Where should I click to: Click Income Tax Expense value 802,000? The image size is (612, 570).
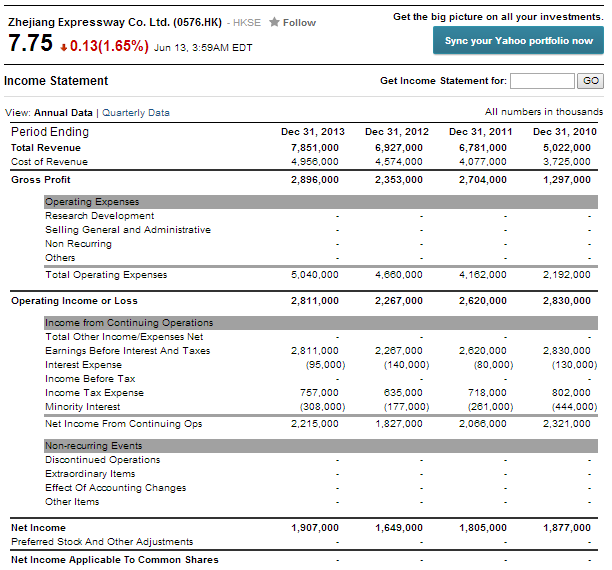(x=571, y=393)
